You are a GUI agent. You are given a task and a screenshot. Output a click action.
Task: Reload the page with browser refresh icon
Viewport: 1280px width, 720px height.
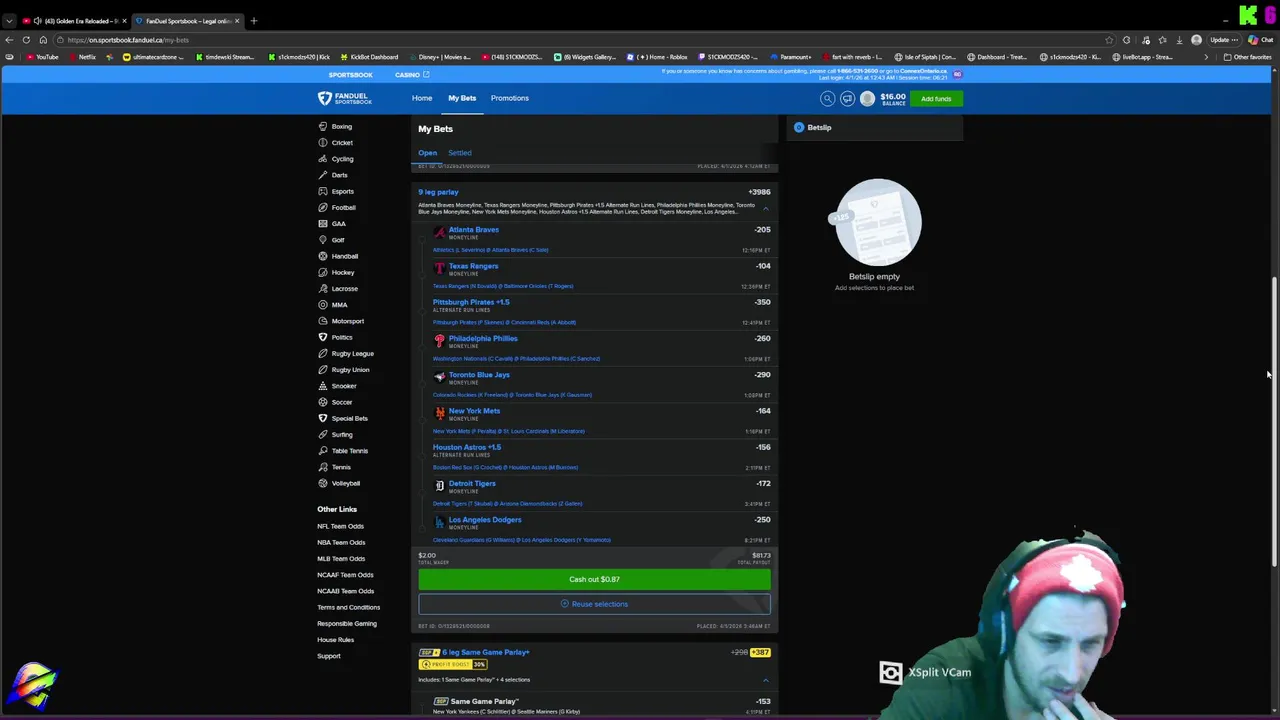pyautogui.click(x=26, y=40)
